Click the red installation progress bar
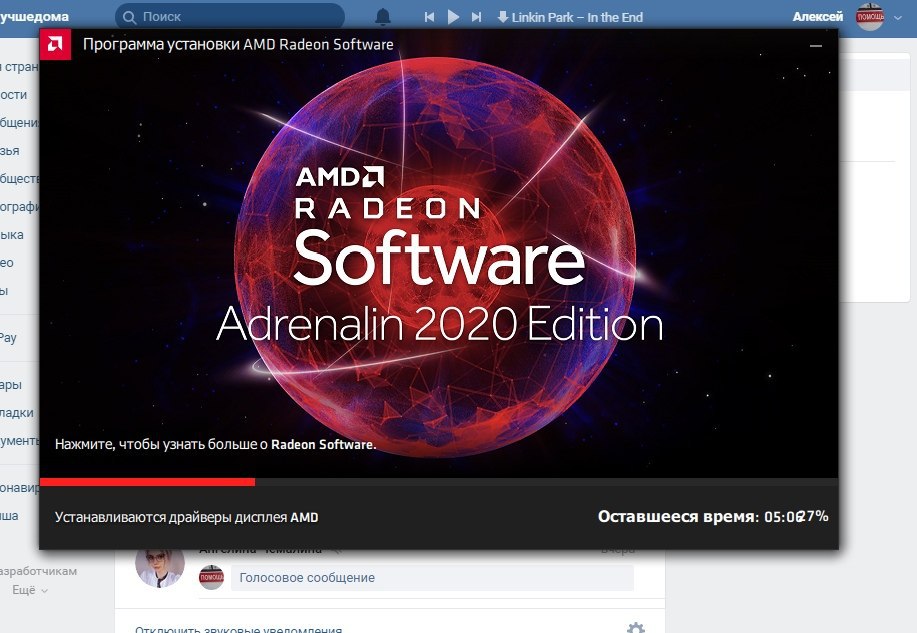Image resolution: width=917 pixels, height=633 pixels. (x=147, y=482)
